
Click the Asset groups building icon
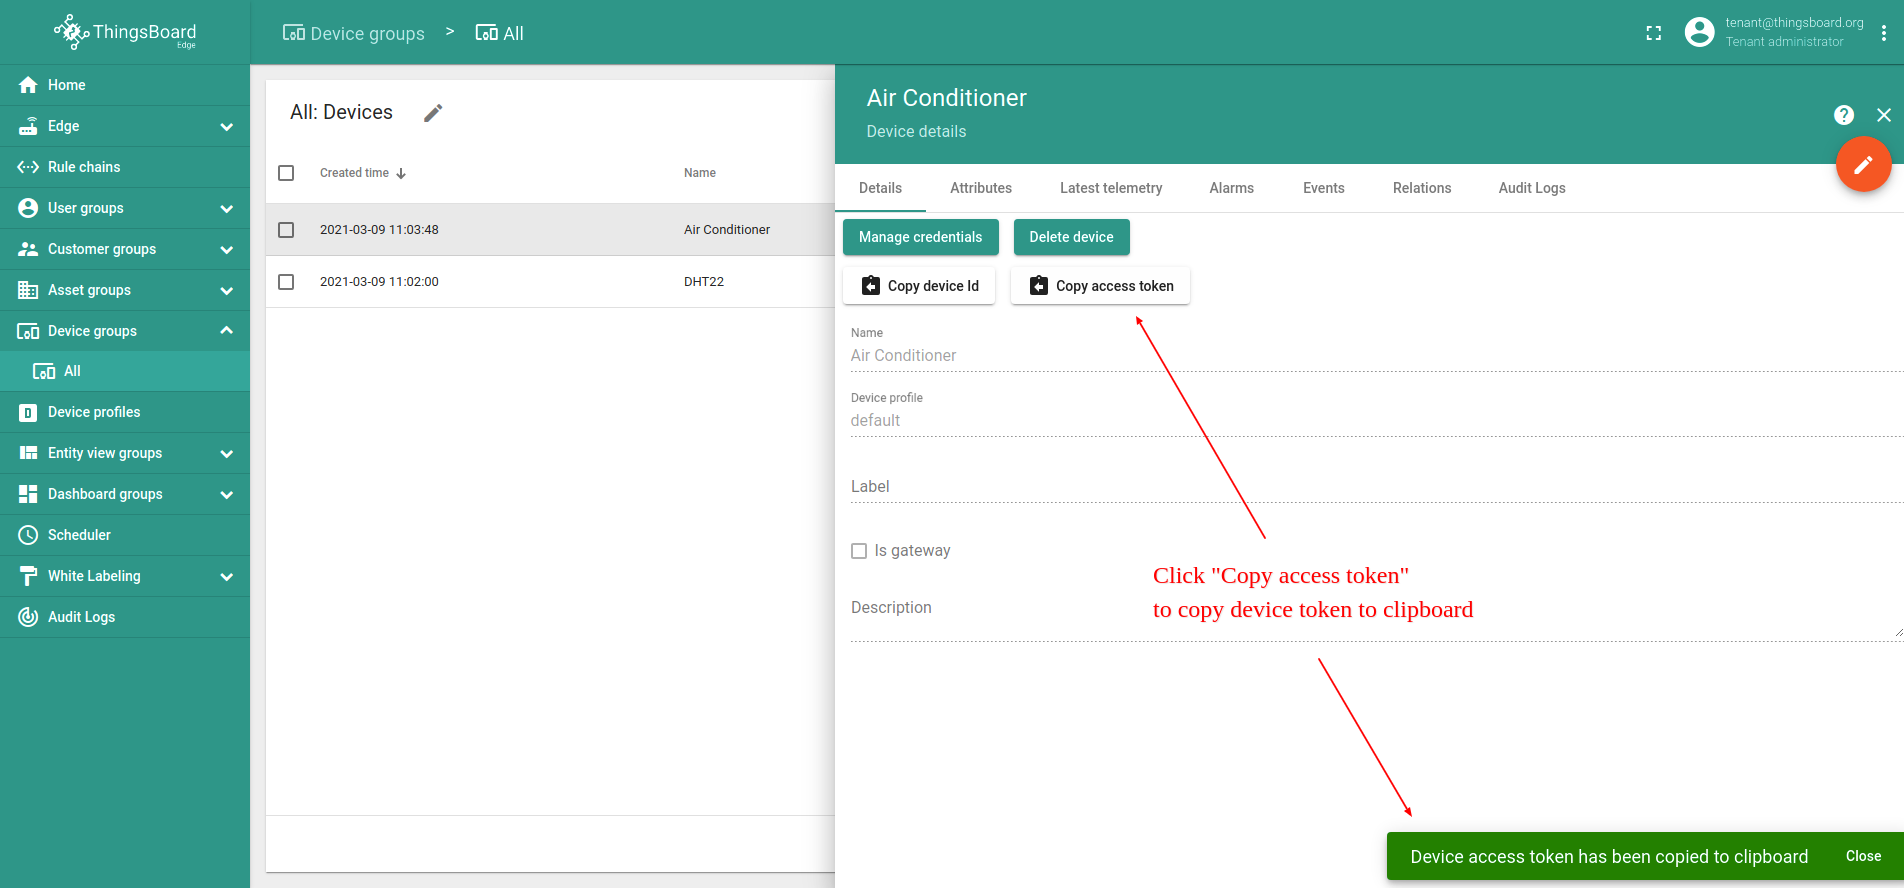pos(28,290)
